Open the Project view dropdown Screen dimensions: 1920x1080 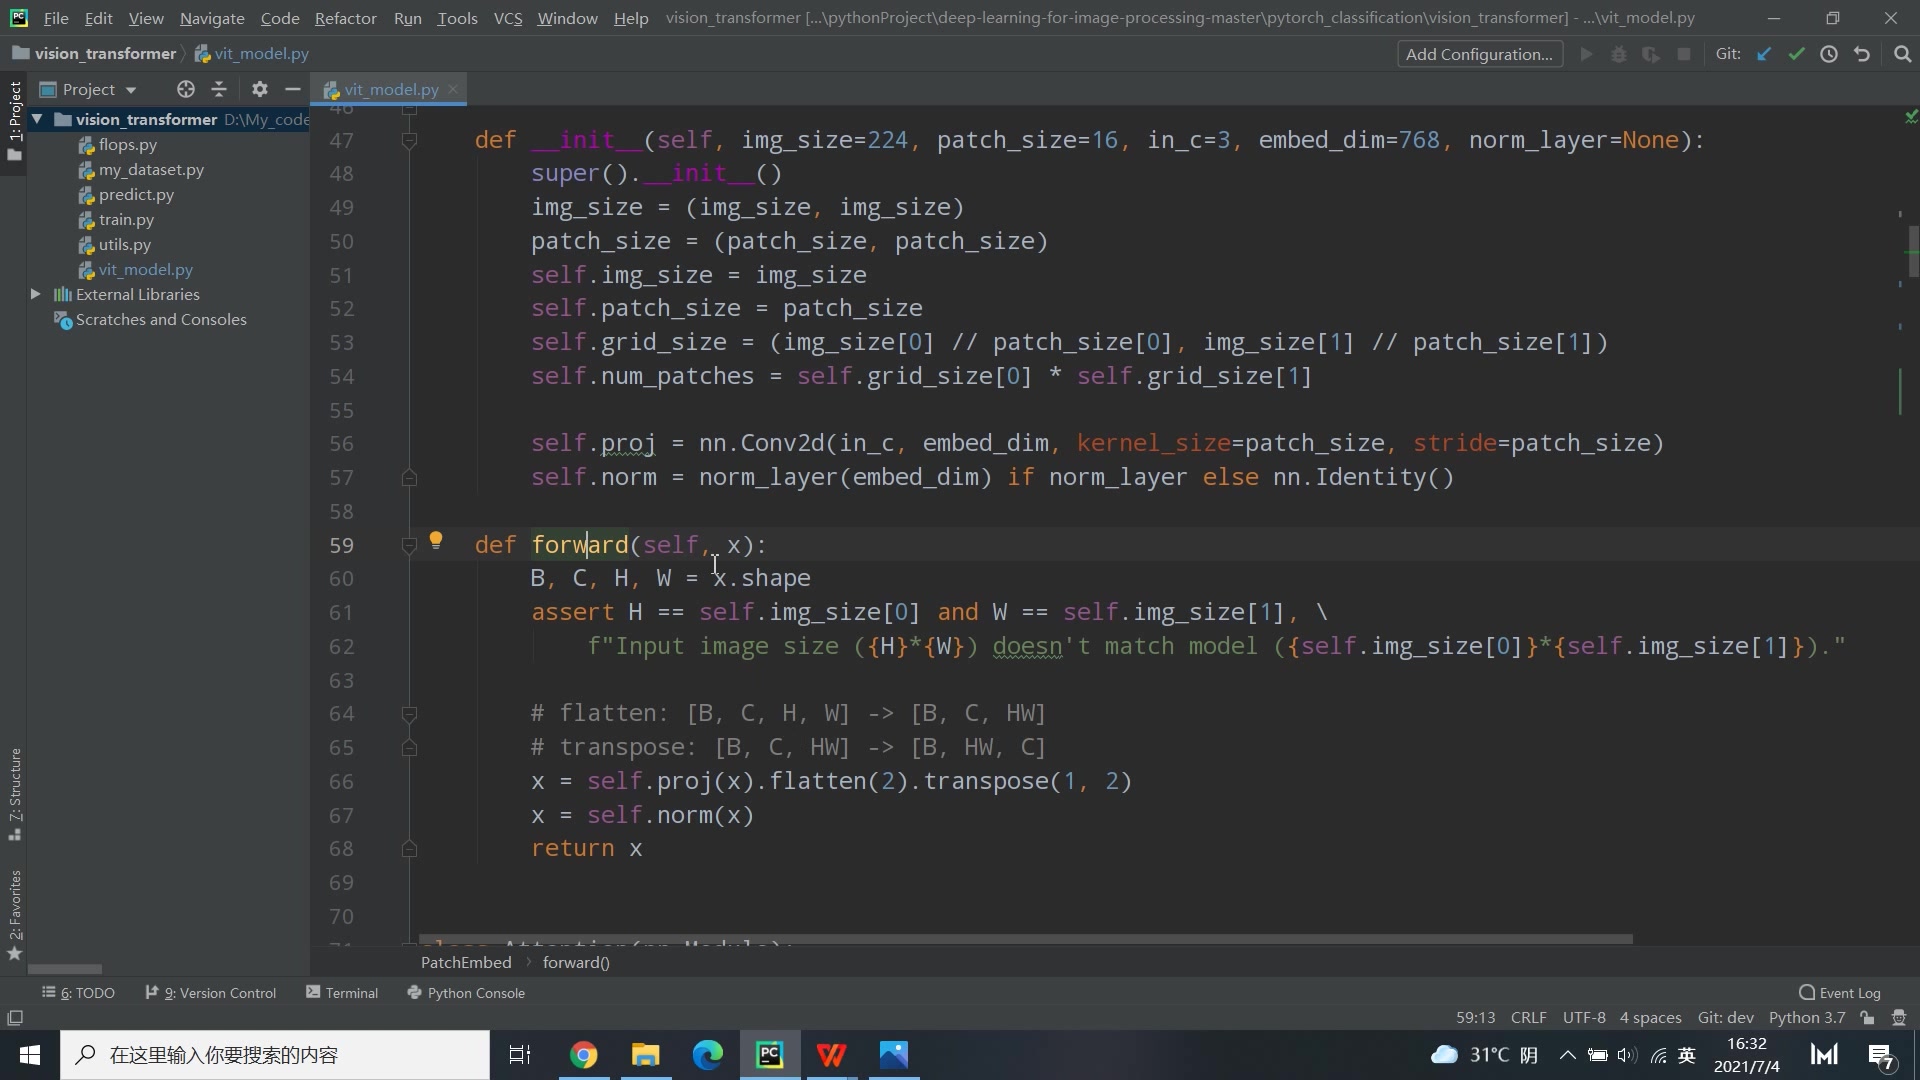point(98,89)
